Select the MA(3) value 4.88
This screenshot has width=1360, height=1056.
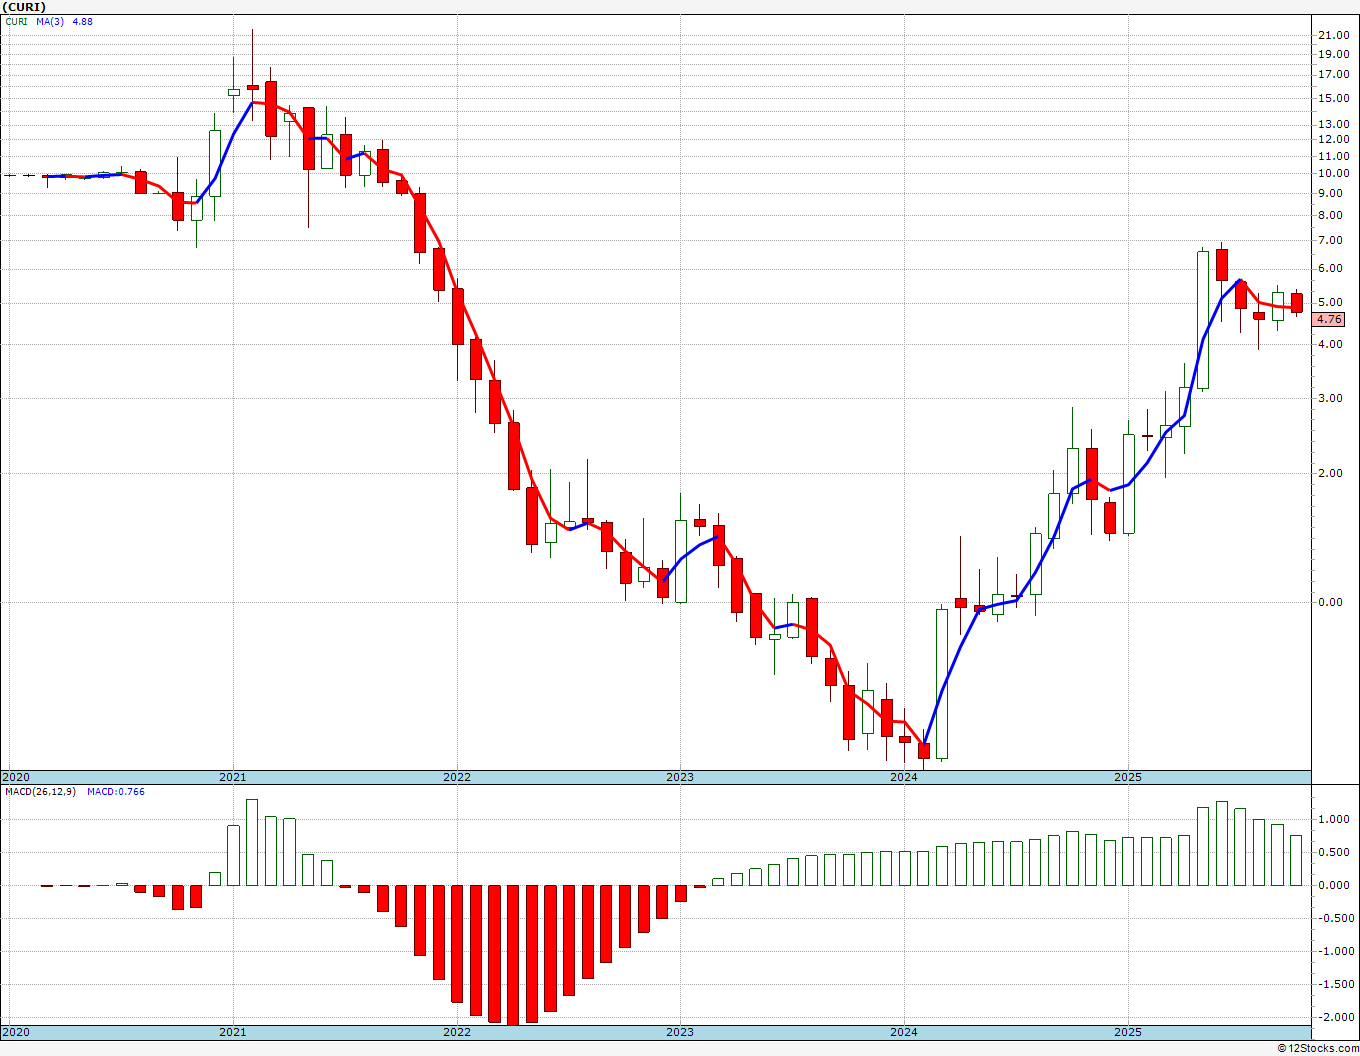click(82, 21)
